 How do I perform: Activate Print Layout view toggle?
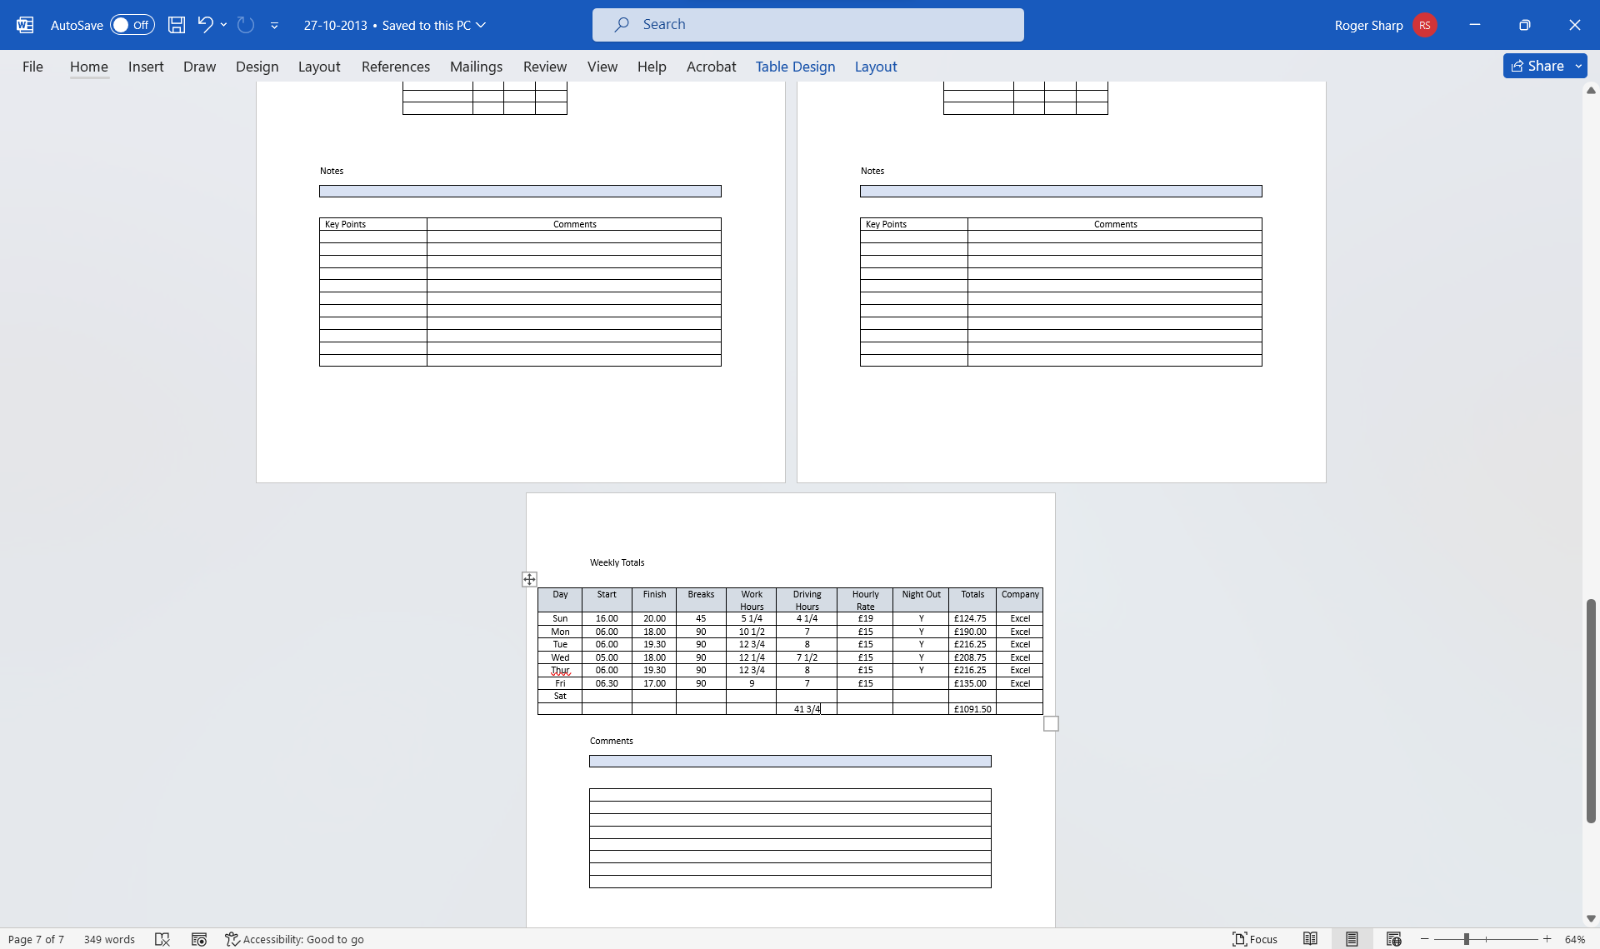click(x=1351, y=939)
